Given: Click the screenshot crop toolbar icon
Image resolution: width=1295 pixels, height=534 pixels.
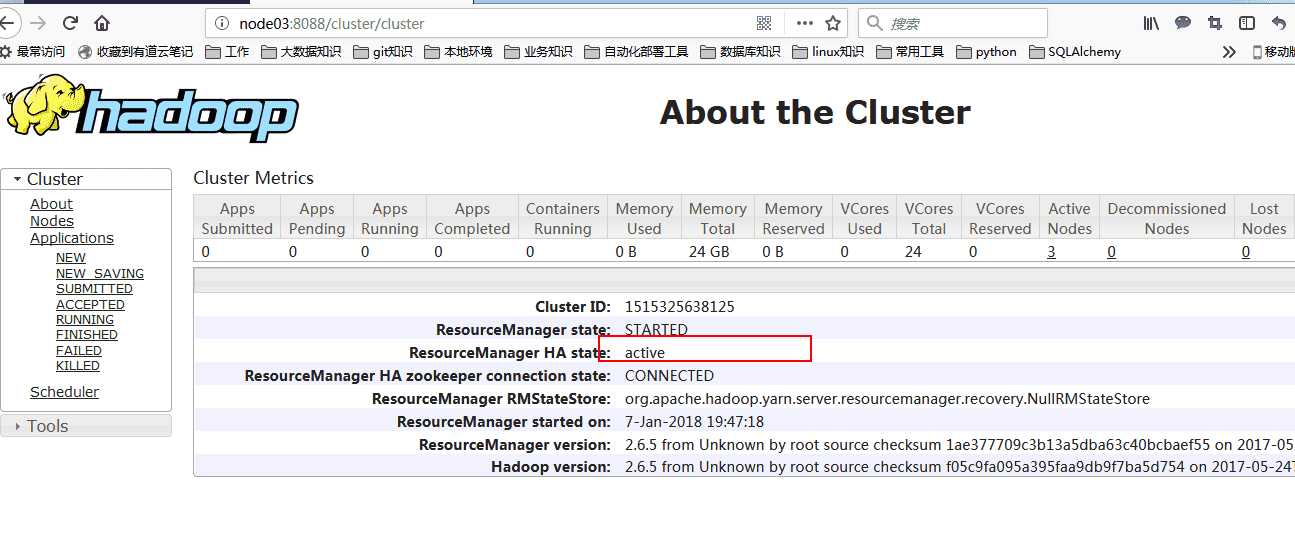Looking at the screenshot, I should tap(1215, 23).
